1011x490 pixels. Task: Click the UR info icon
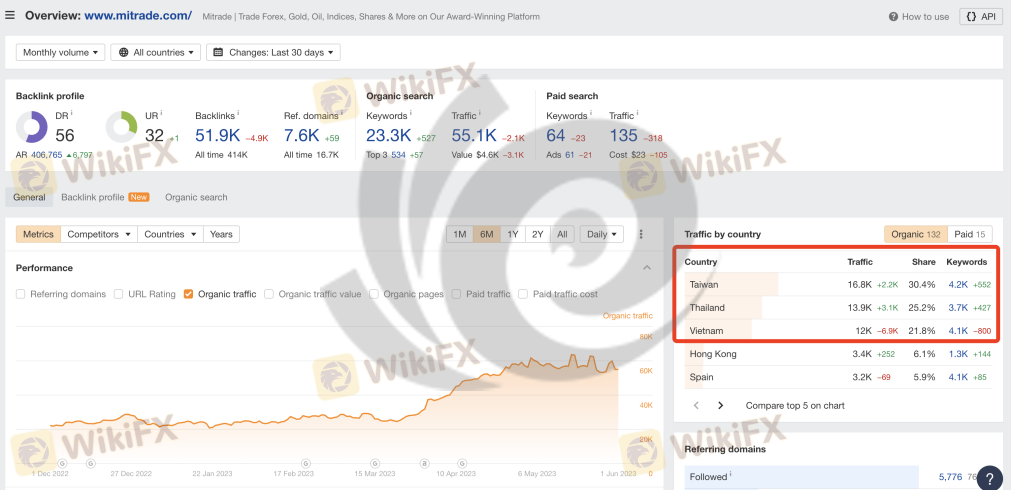(161, 113)
